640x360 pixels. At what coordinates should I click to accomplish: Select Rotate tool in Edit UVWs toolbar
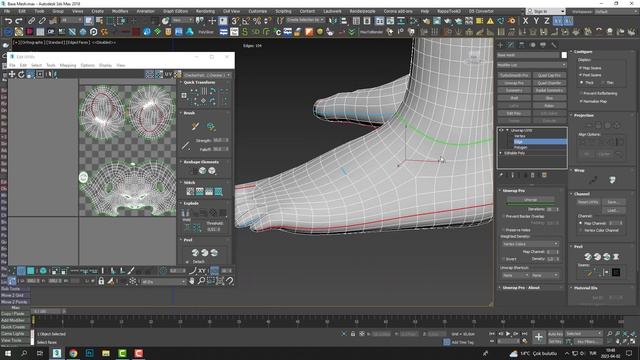pos(21,74)
